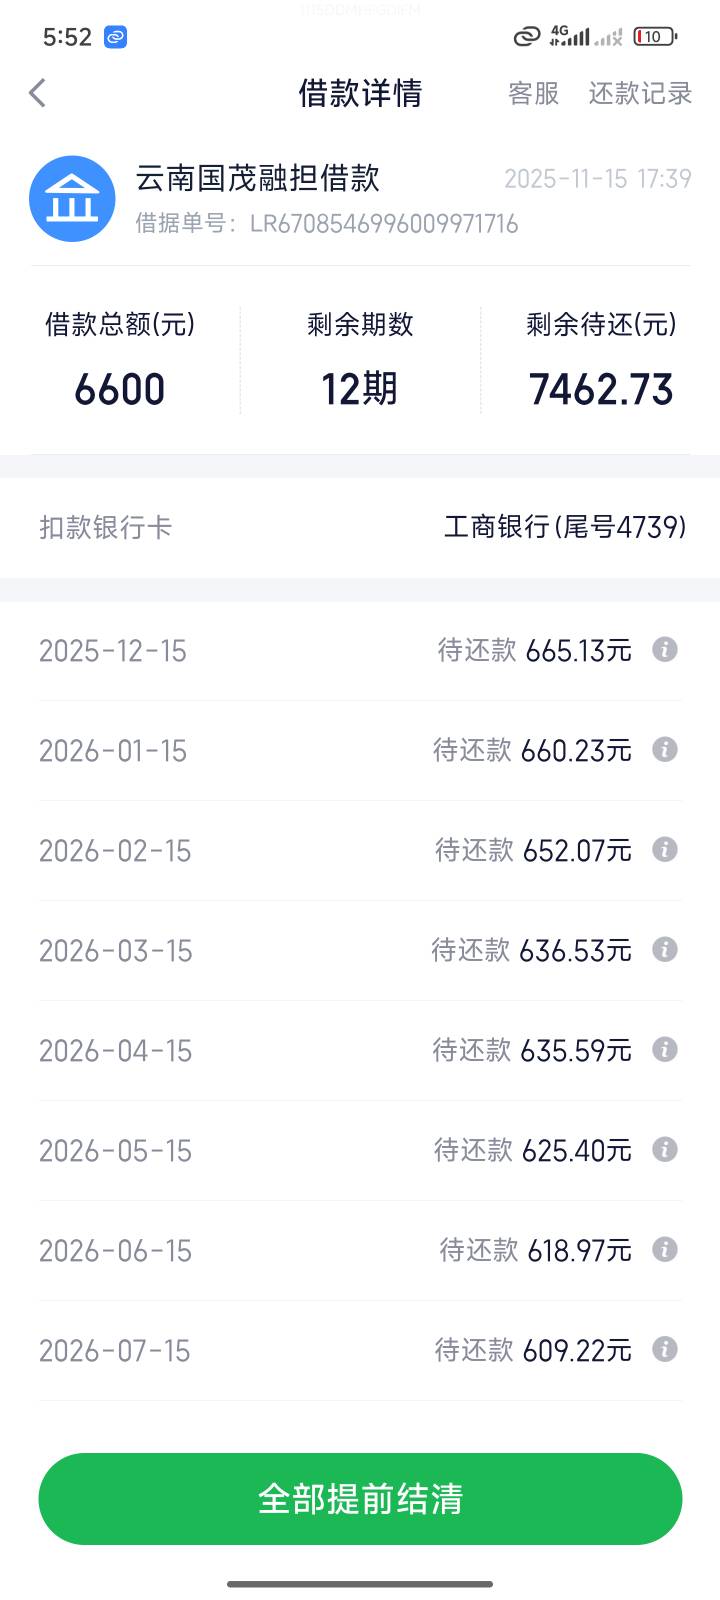This screenshot has height=1600, width=720.
Task: Tap the blue bank lender icon
Action: tap(72, 198)
